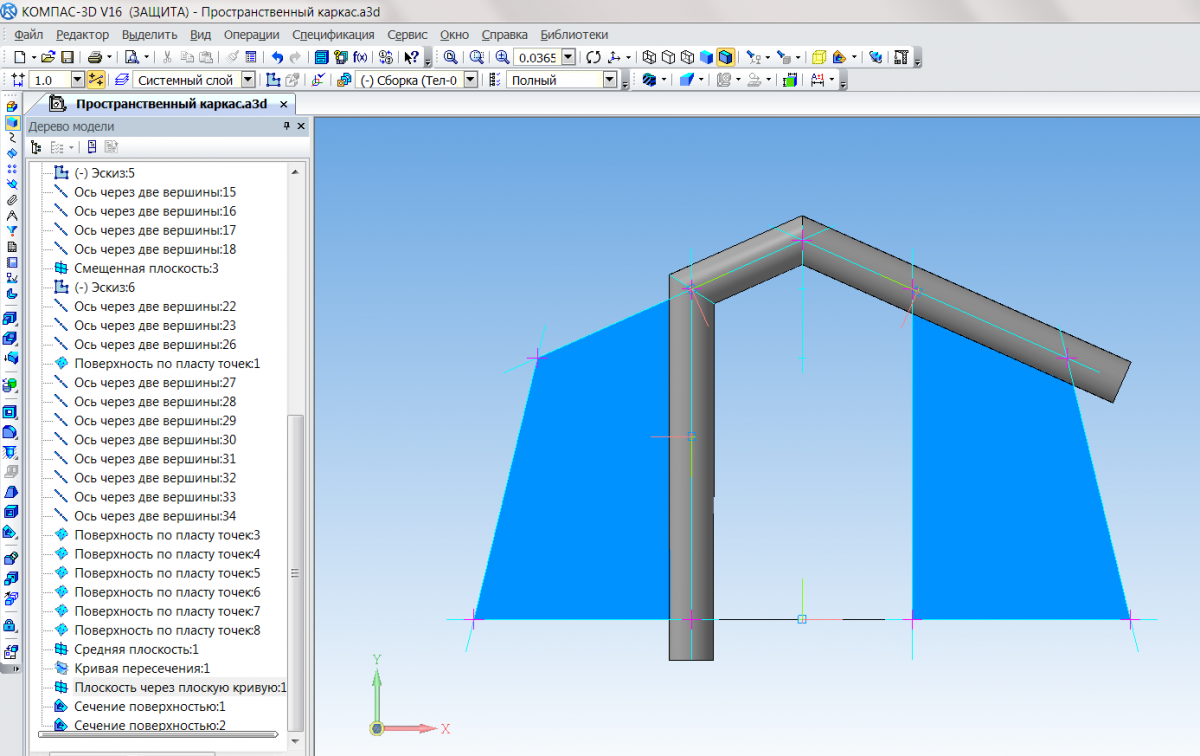Click the zoom-in magnifier icon
This screenshot has height=756, width=1200.
[502, 57]
